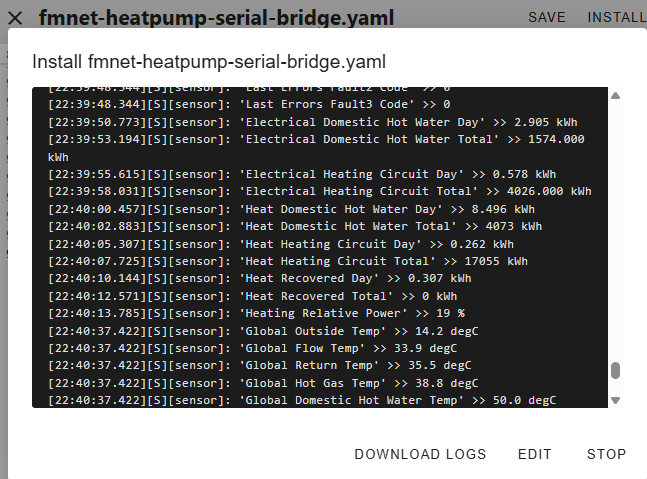Click the 'Global Hot Gas Temp' log entry
This screenshot has width=647, height=479.
tap(263, 383)
